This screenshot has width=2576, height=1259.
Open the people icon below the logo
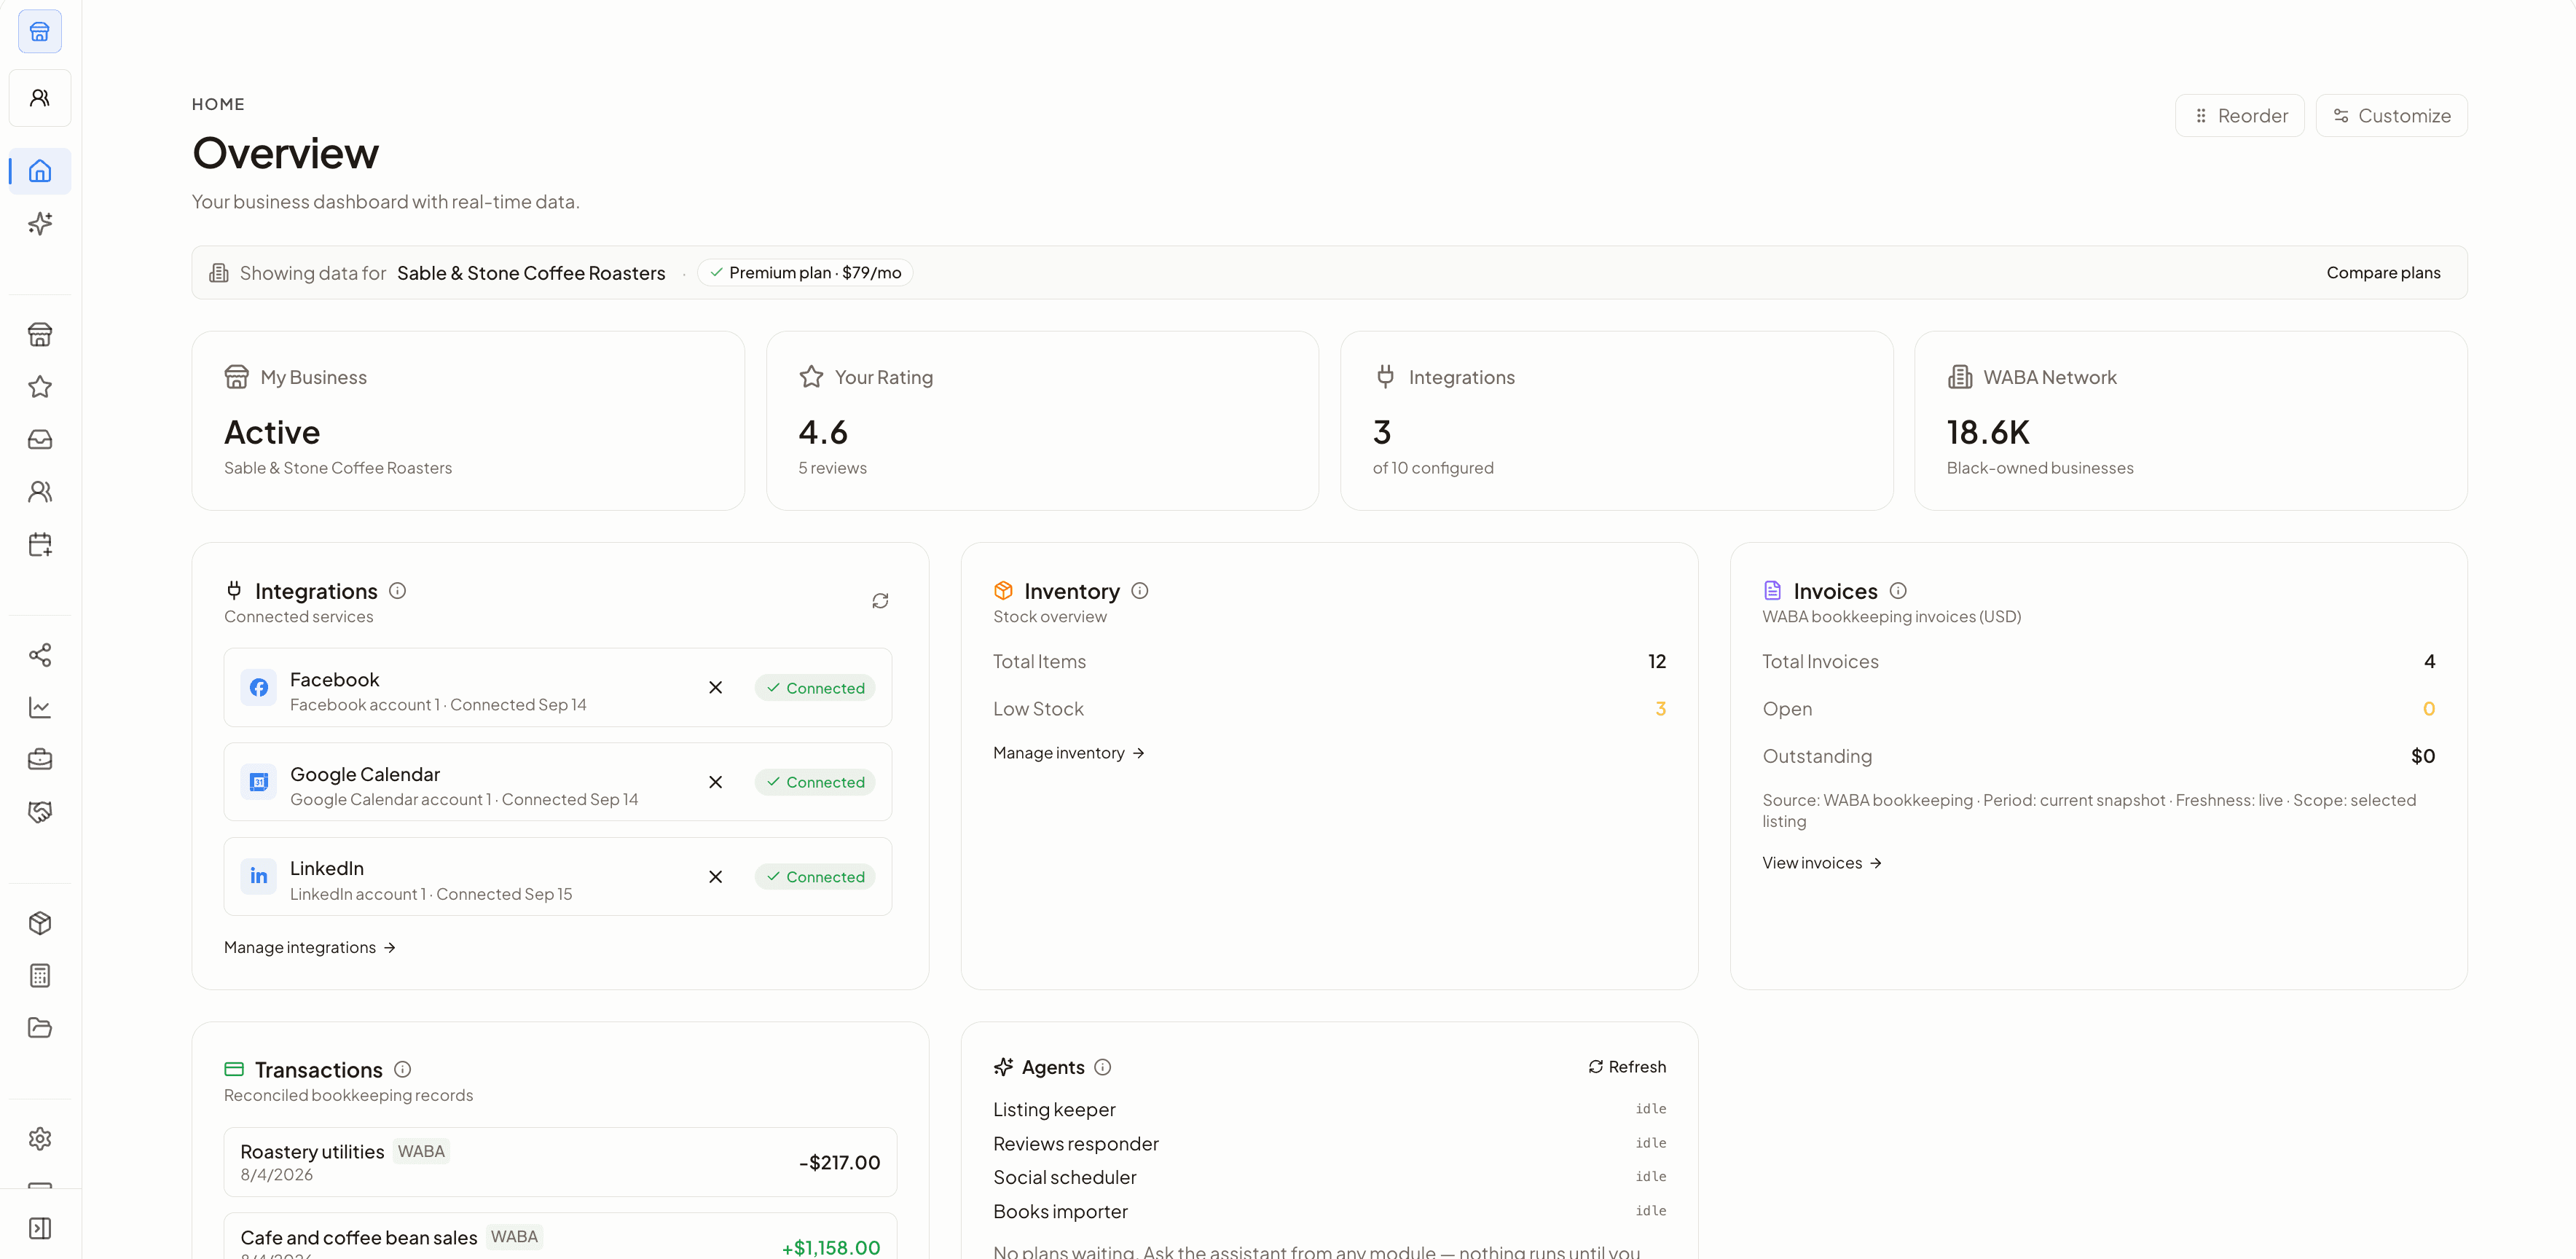point(40,98)
